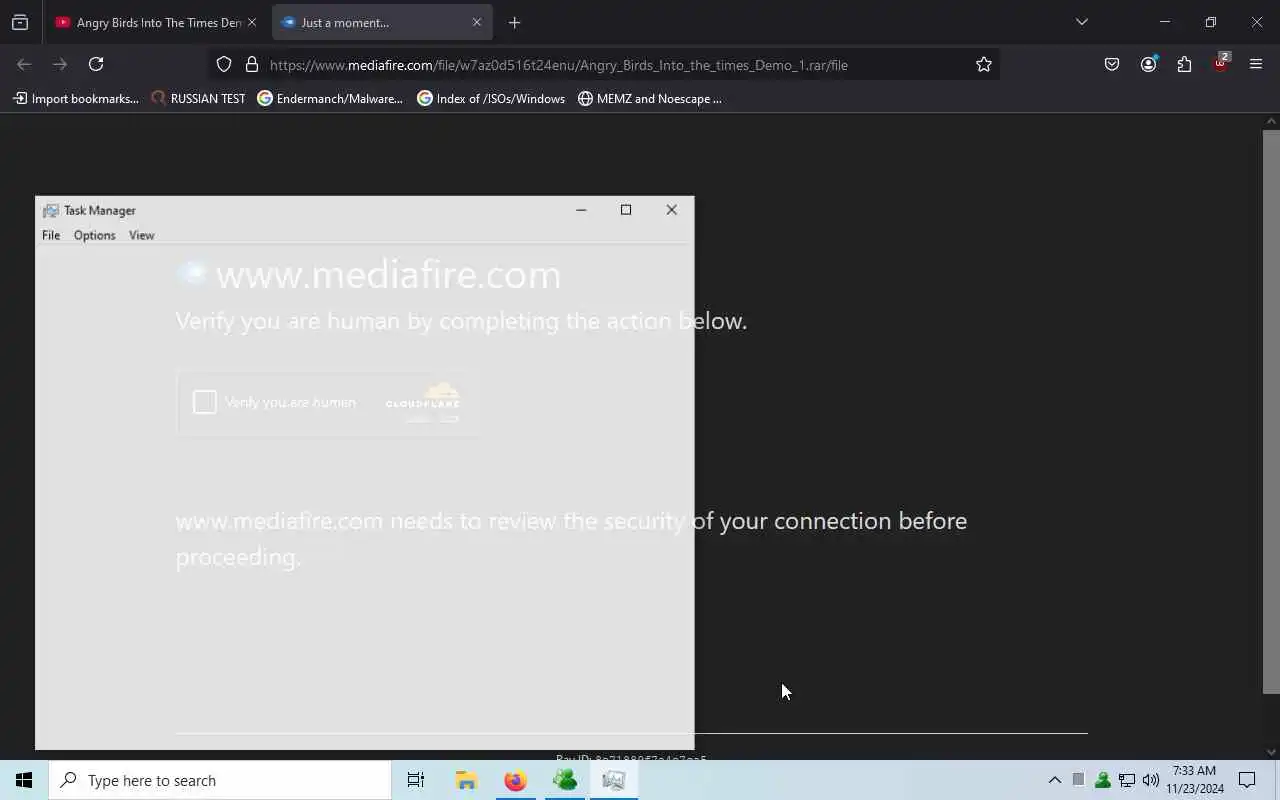Open the Windows Start menu

click(24, 780)
